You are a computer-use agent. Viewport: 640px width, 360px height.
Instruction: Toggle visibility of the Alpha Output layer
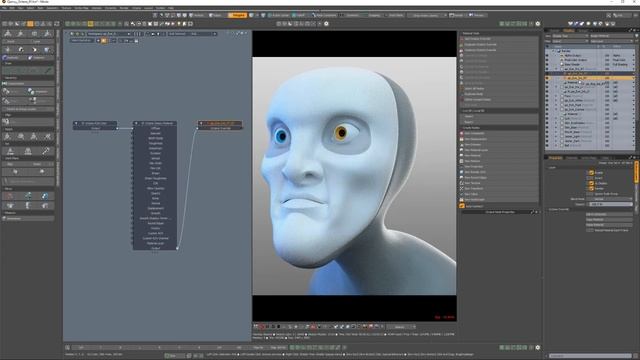[547, 56]
